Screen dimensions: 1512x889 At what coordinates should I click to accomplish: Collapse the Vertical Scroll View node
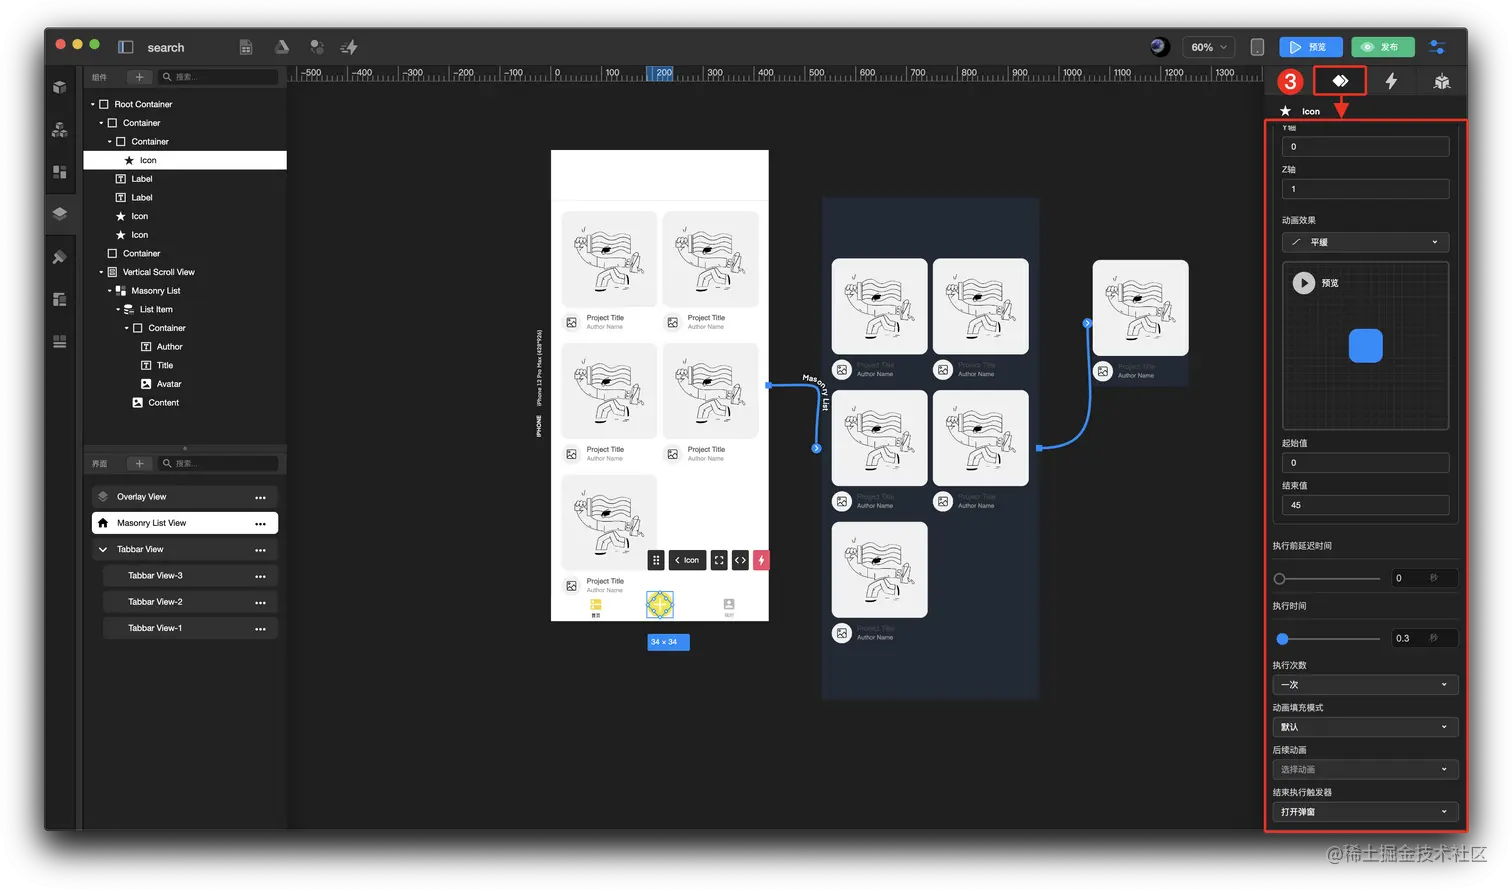click(101, 272)
